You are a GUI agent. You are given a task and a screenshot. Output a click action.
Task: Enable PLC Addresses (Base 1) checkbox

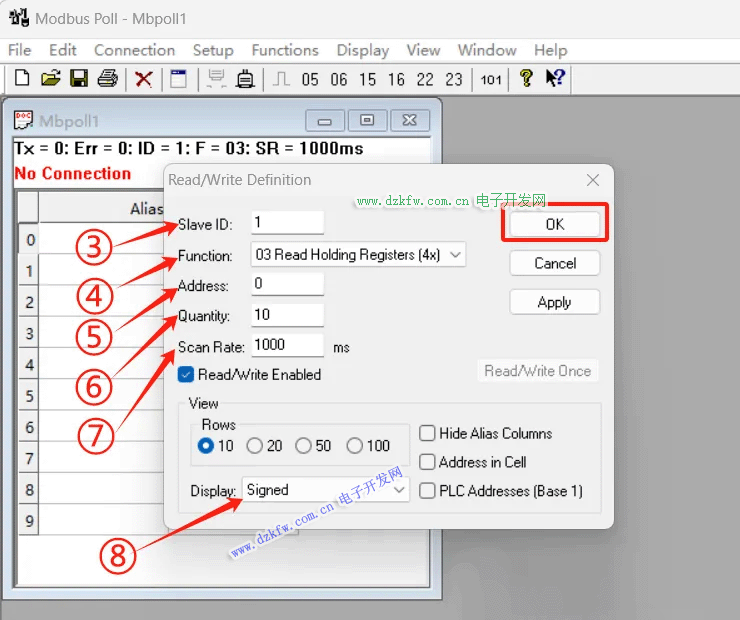427,491
